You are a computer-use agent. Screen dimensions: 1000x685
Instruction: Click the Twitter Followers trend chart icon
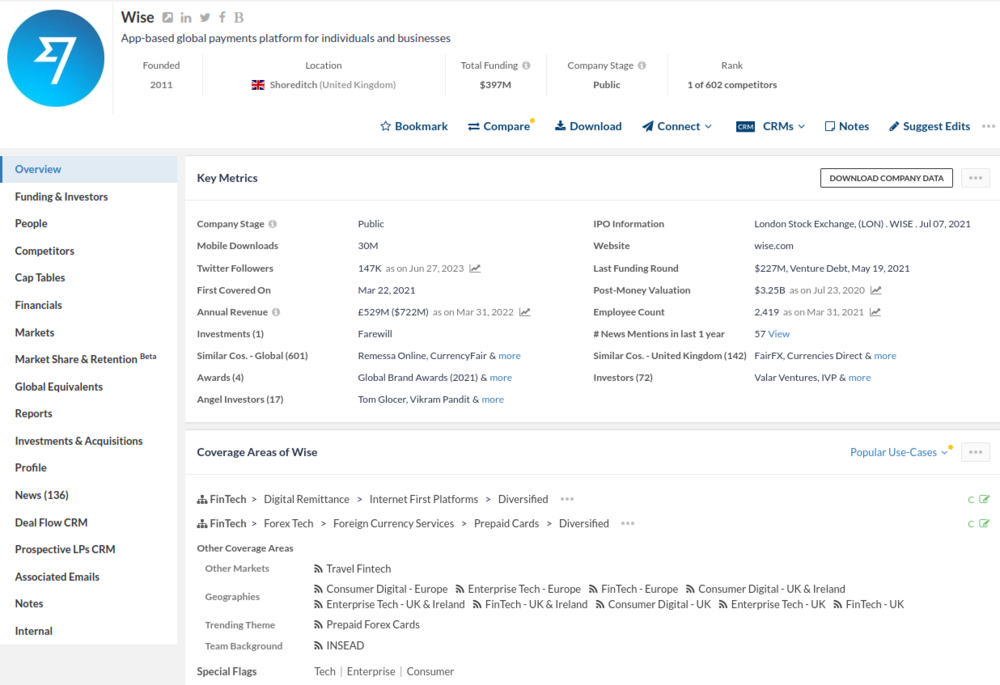click(x=475, y=269)
